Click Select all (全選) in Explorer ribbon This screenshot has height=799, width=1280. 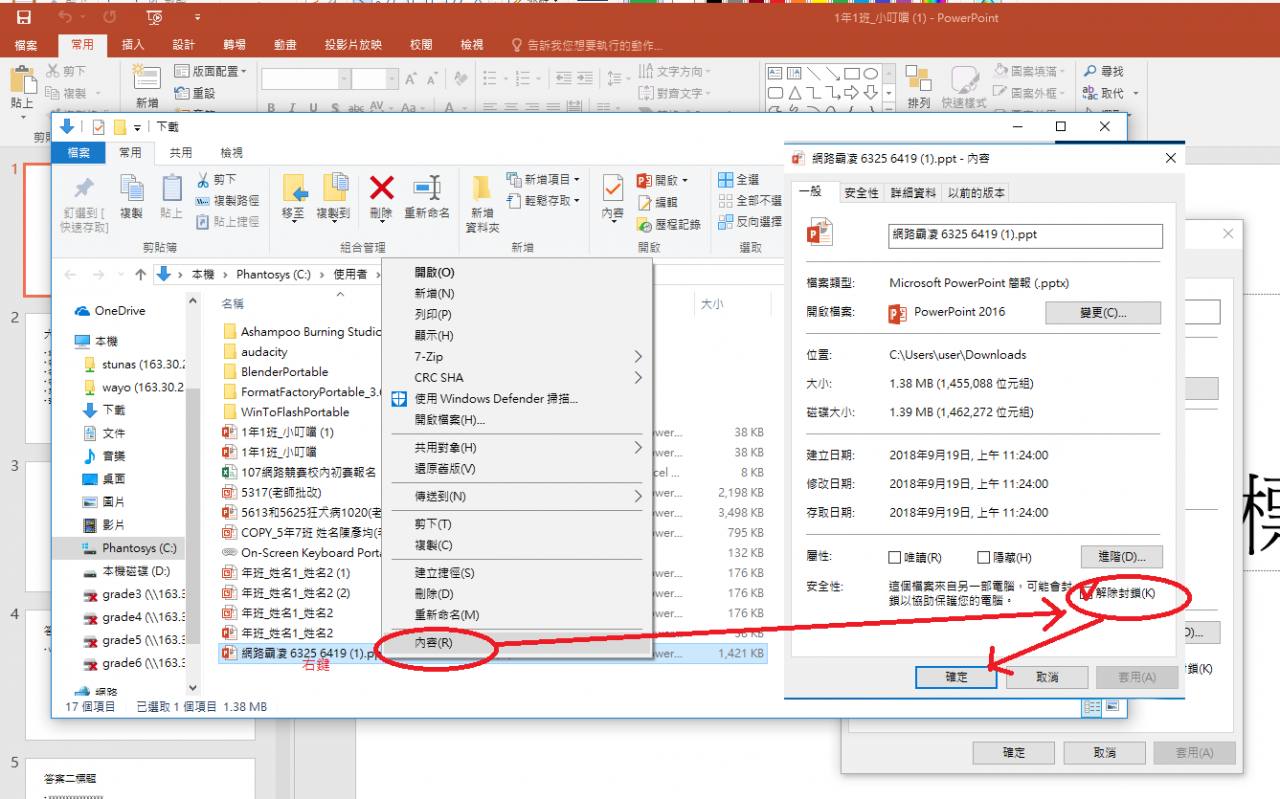coord(739,180)
